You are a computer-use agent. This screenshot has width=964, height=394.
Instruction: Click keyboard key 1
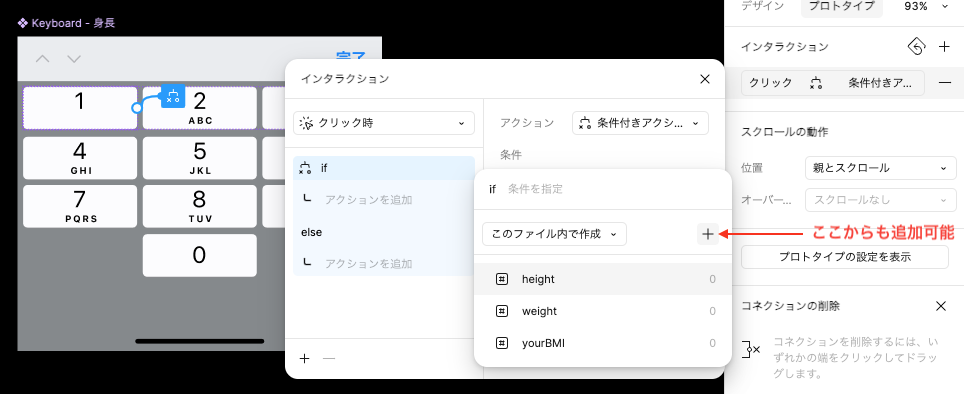80,108
